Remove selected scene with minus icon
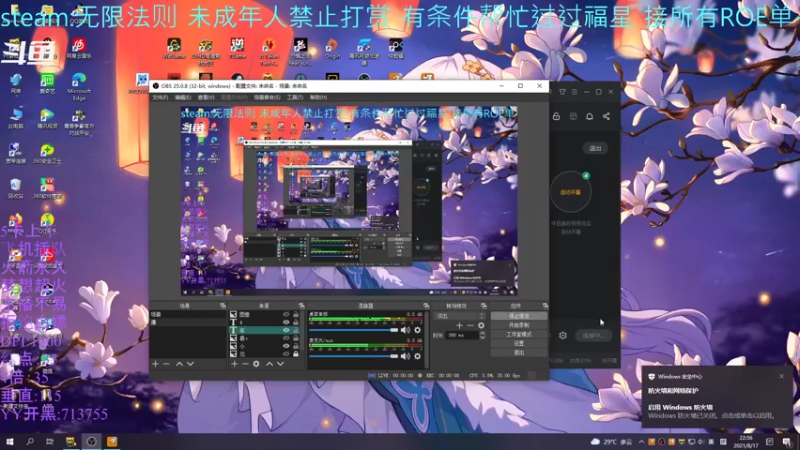800x450 pixels. [166, 364]
